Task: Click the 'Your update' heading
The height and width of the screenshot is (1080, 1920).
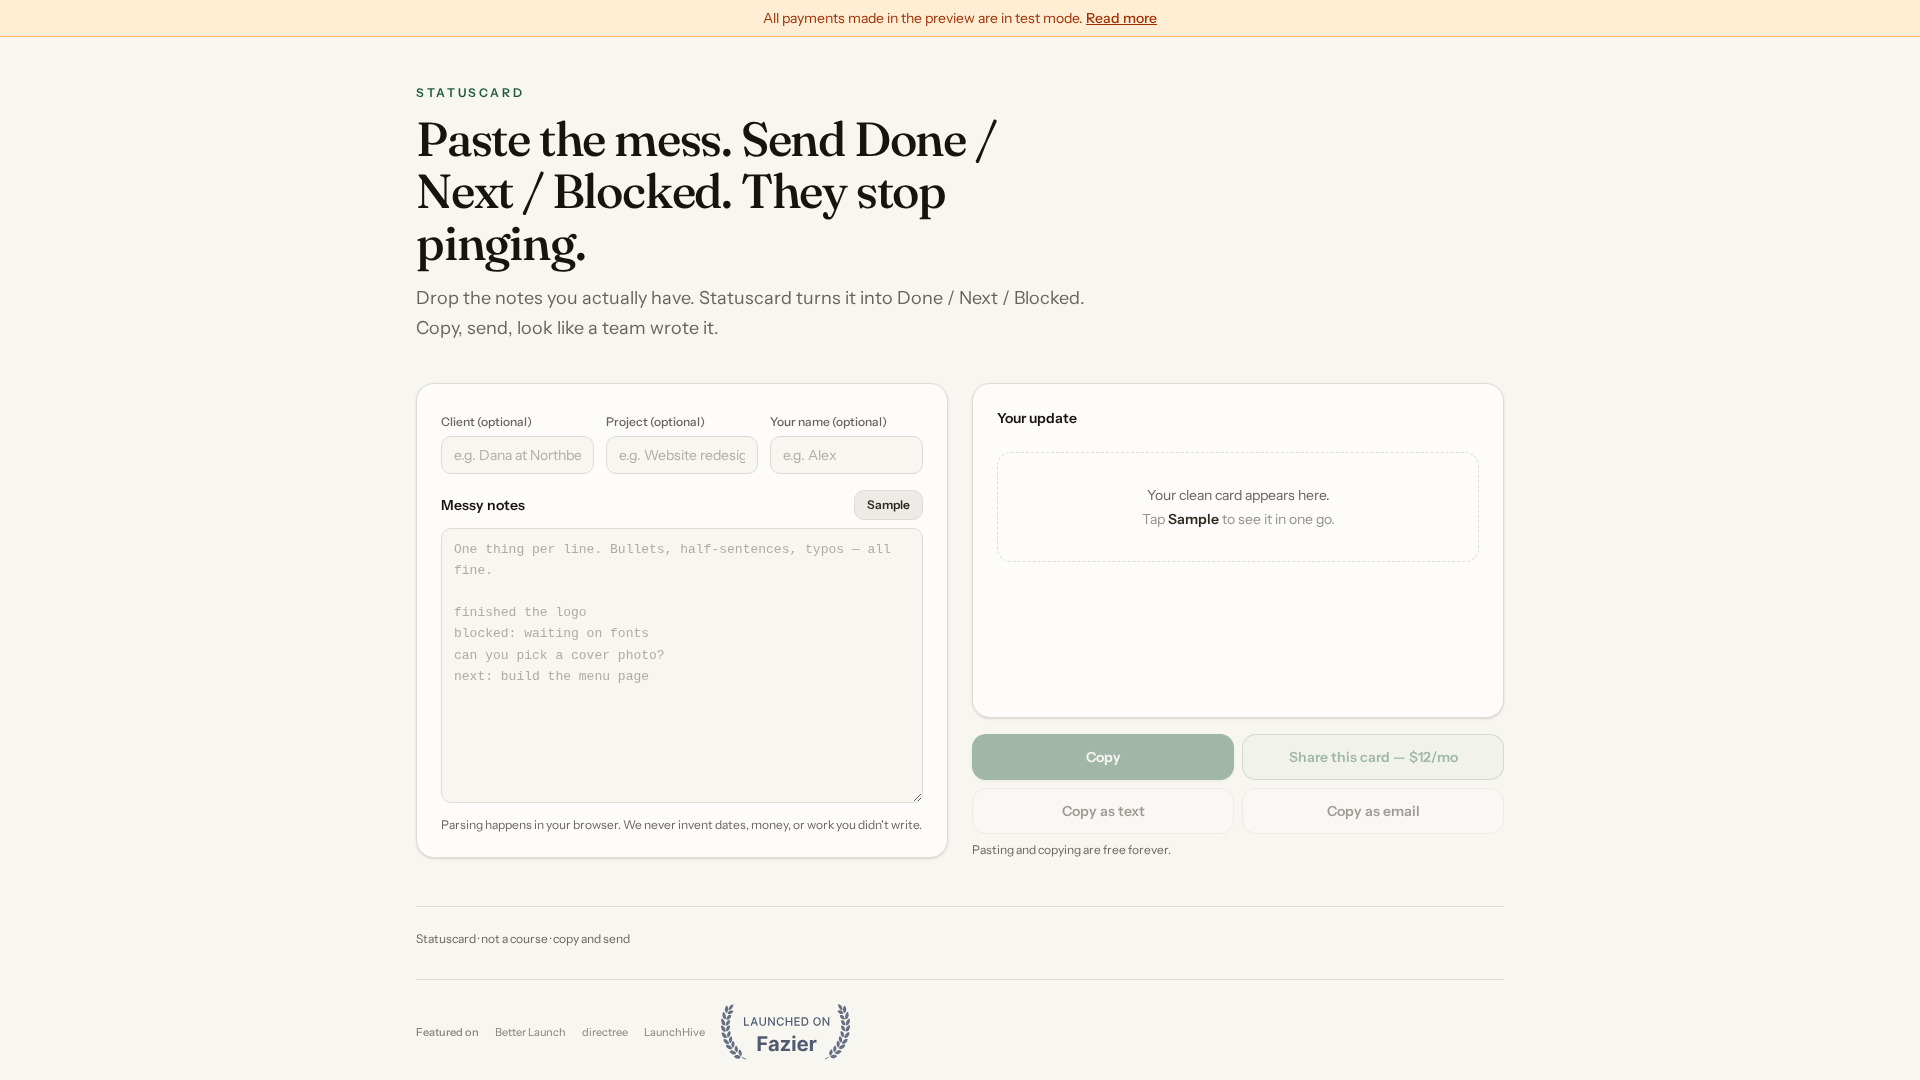Action: tap(1037, 418)
